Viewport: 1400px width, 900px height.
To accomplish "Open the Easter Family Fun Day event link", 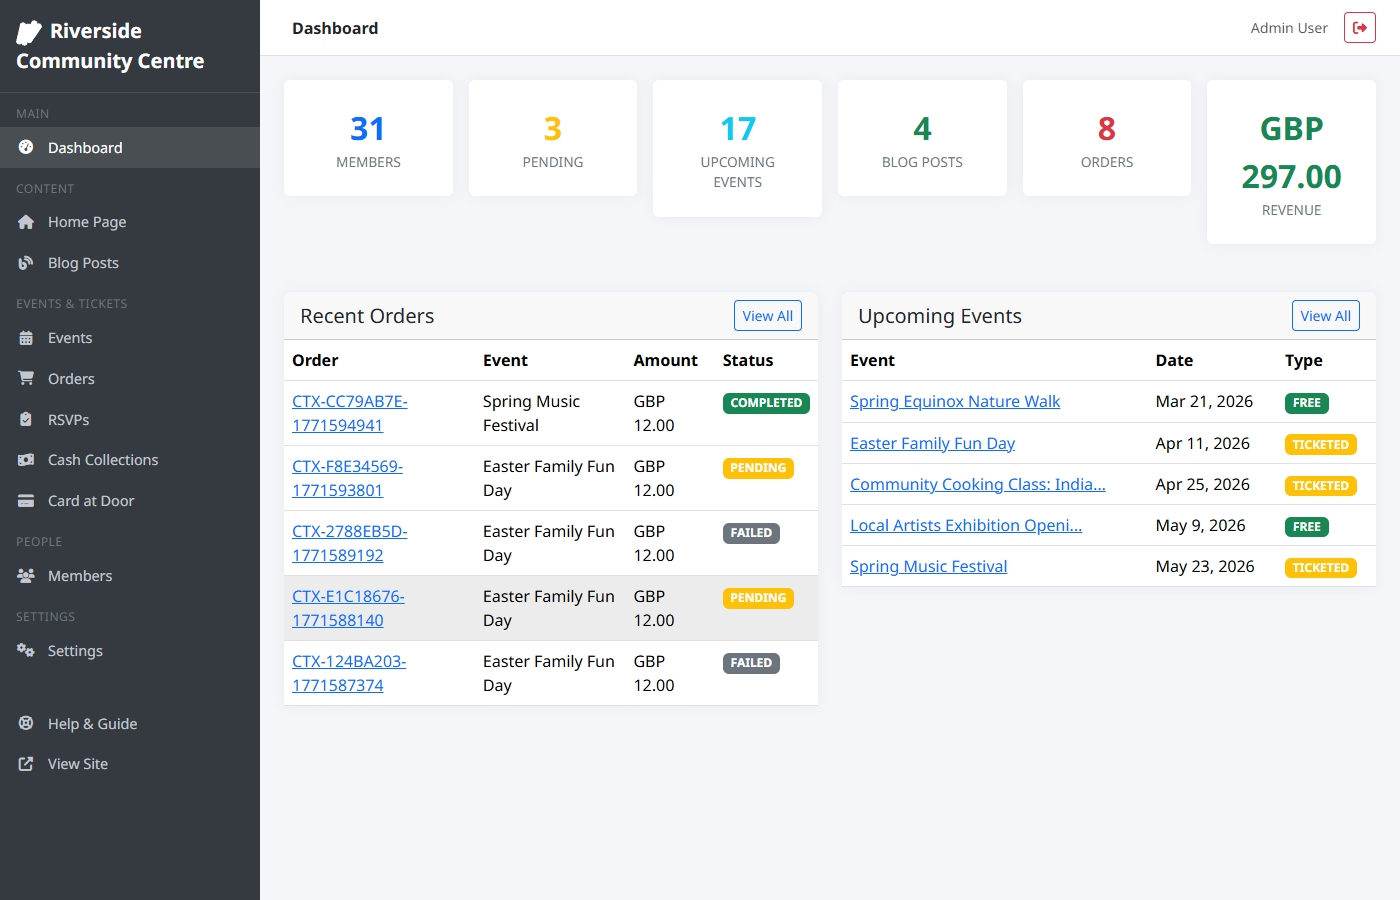I will click(932, 444).
